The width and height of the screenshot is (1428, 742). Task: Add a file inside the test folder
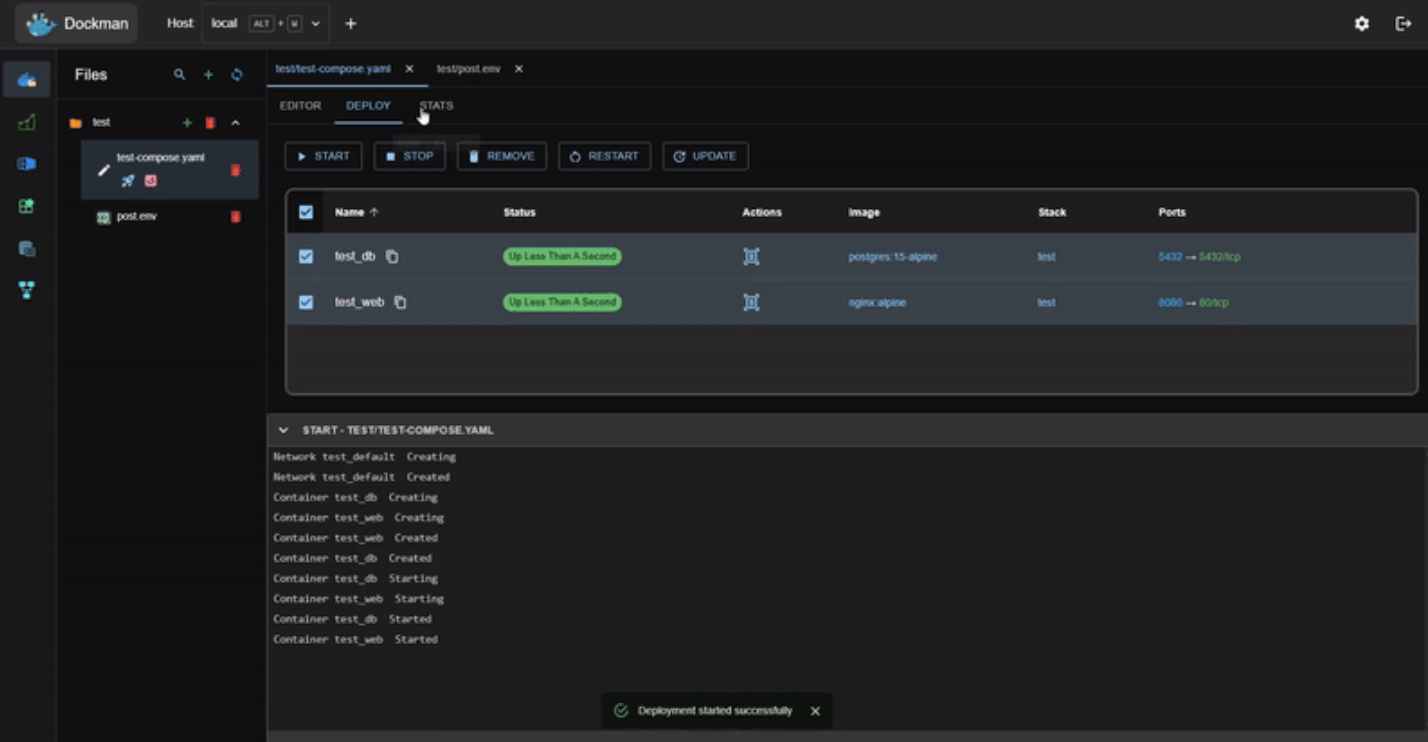tap(187, 122)
